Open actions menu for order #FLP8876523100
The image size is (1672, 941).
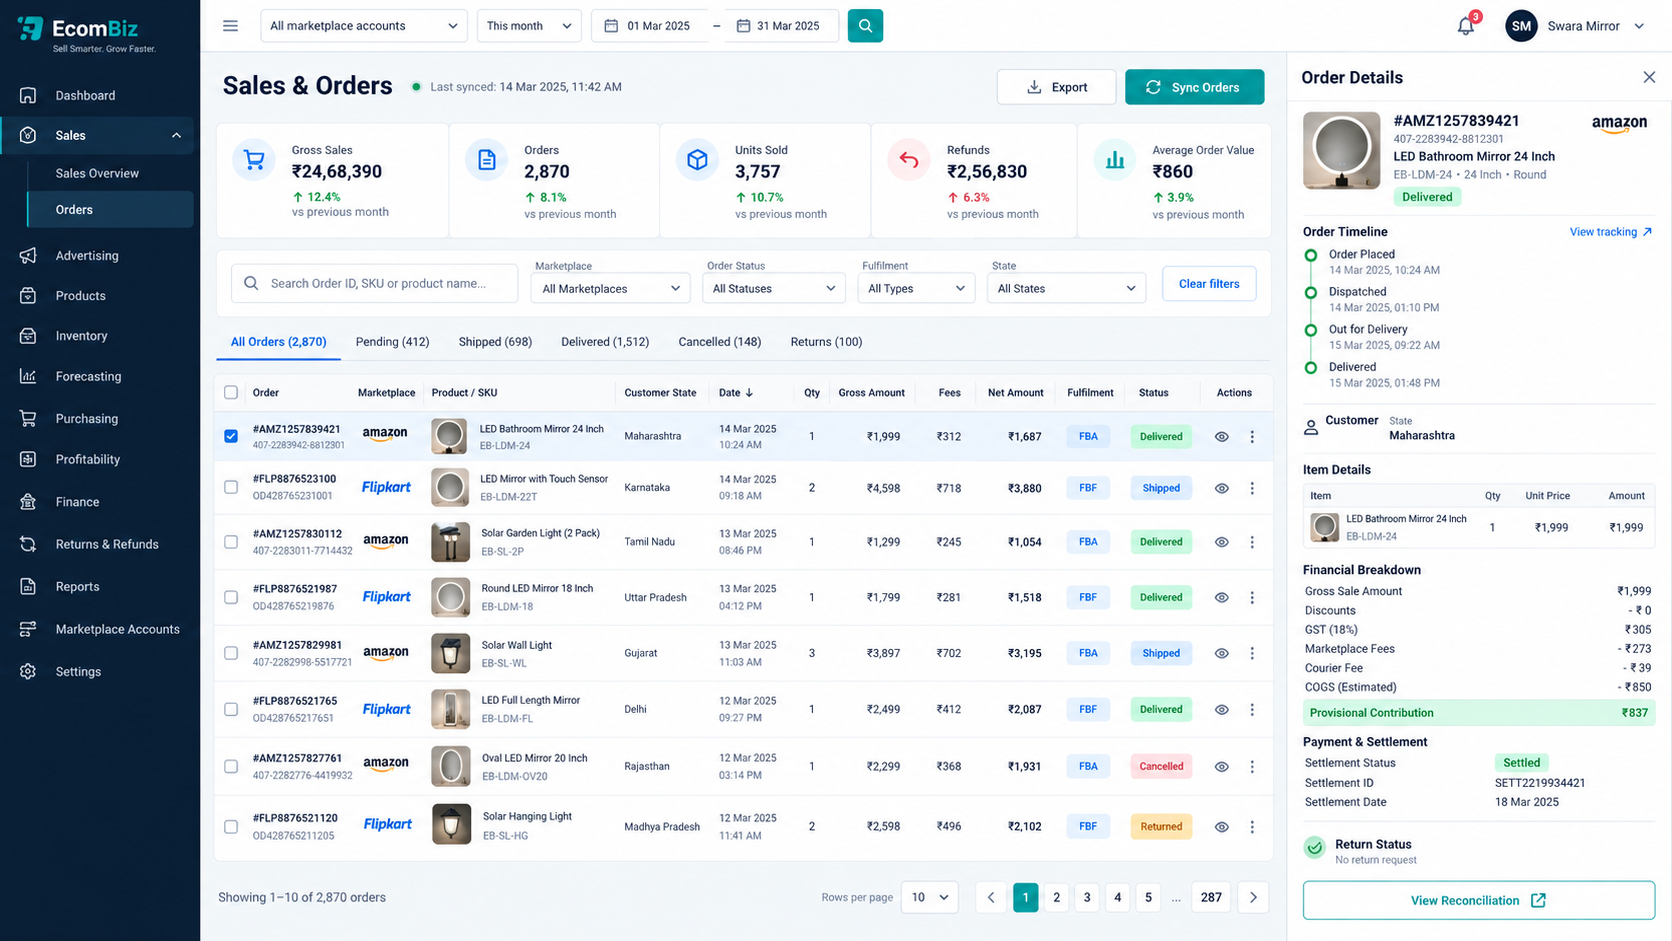tap(1252, 488)
